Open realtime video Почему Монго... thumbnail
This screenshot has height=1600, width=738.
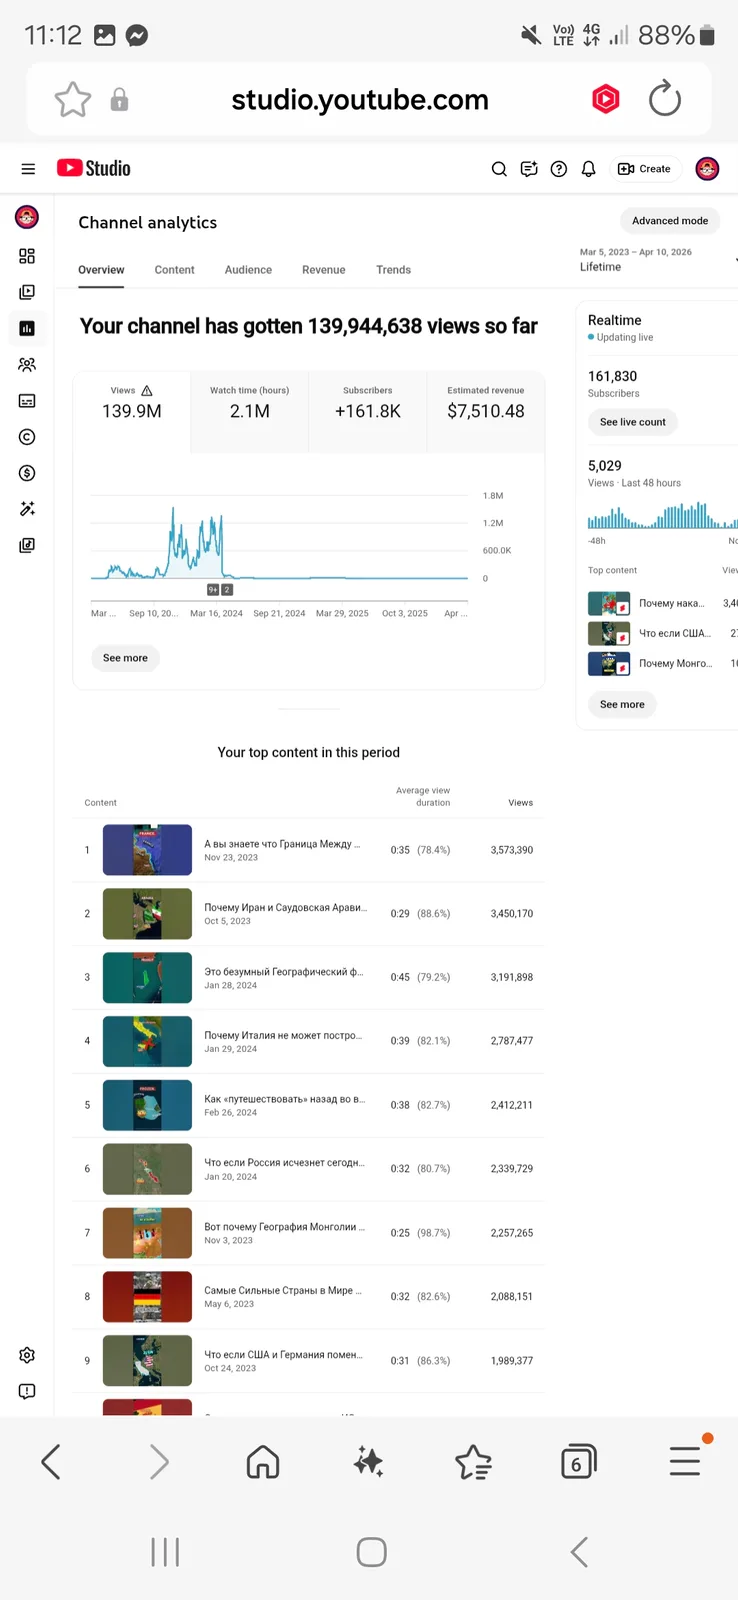coord(608,663)
